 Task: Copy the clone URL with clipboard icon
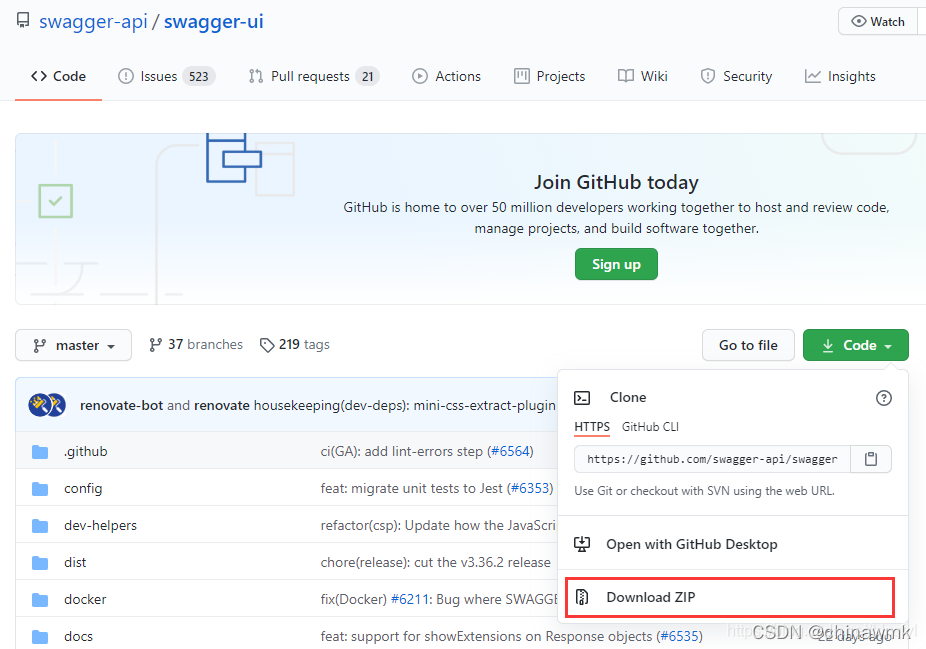pyautogui.click(x=871, y=459)
